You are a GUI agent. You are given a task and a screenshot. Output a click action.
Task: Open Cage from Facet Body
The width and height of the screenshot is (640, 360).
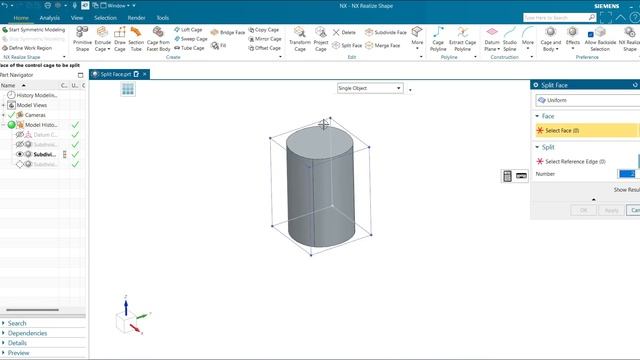click(x=158, y=39)
